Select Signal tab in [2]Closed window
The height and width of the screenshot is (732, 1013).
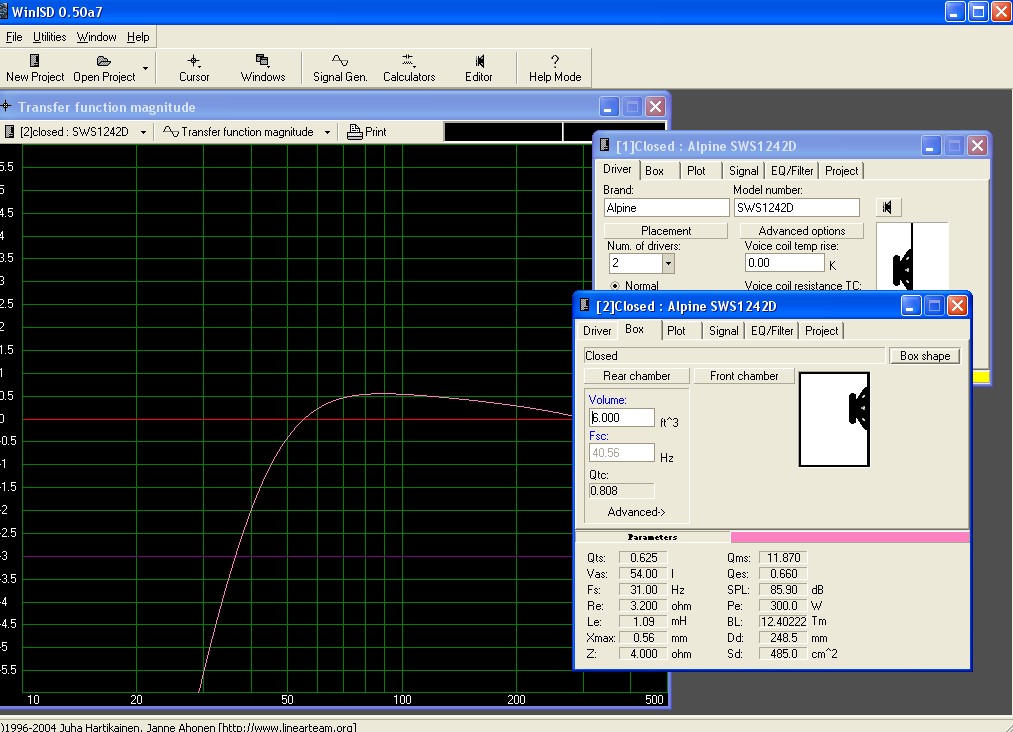tap(724, 331)
